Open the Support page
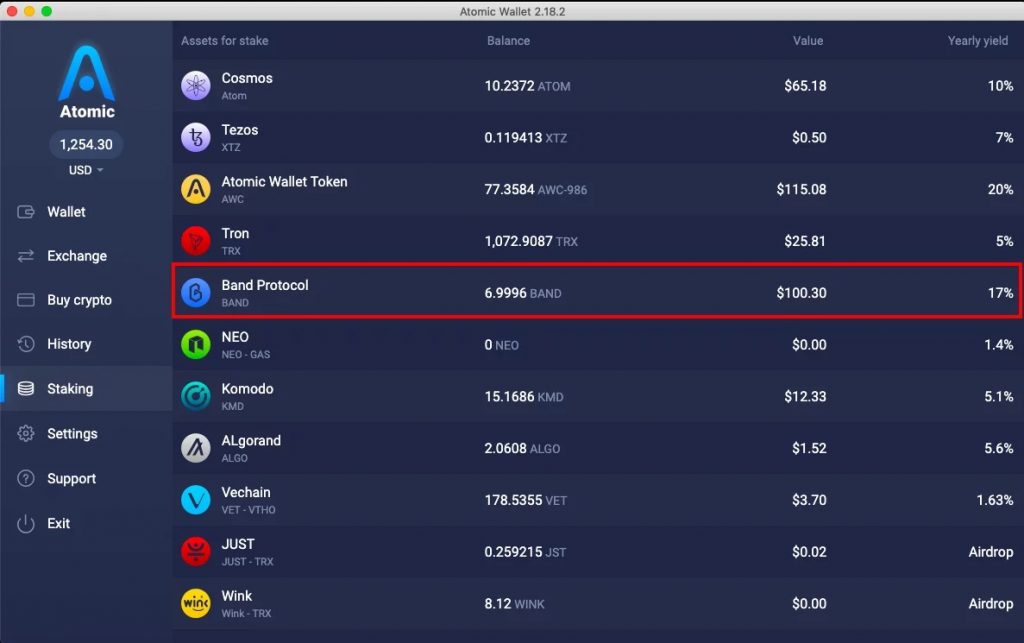The image size is (1024, 643). pos(86,478)
